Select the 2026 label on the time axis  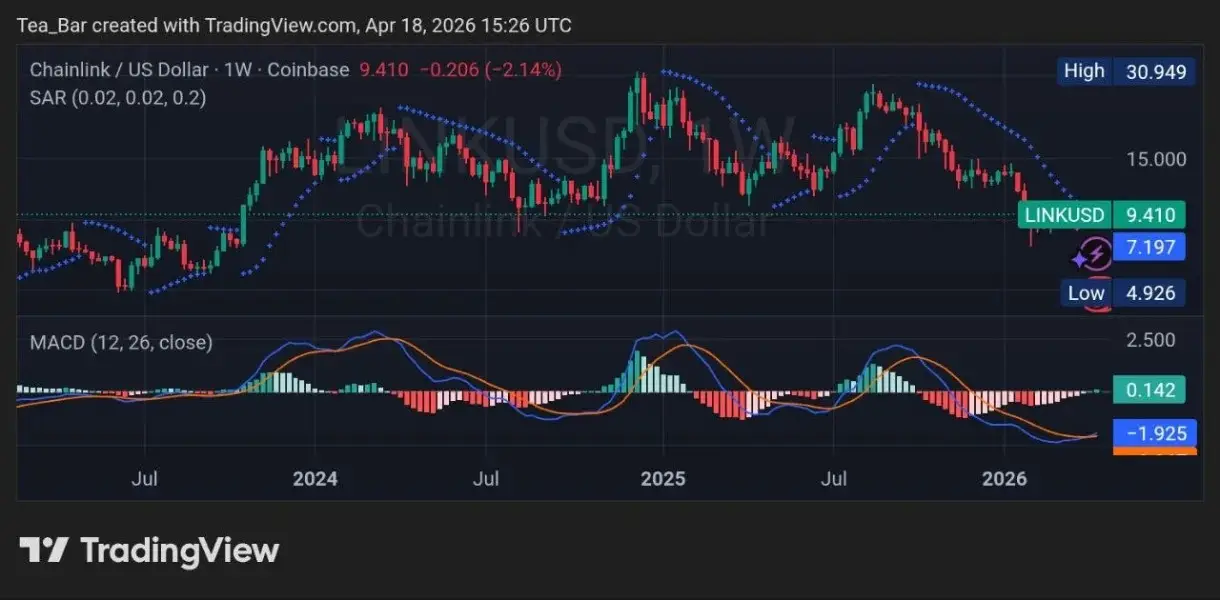[1006, 479]
